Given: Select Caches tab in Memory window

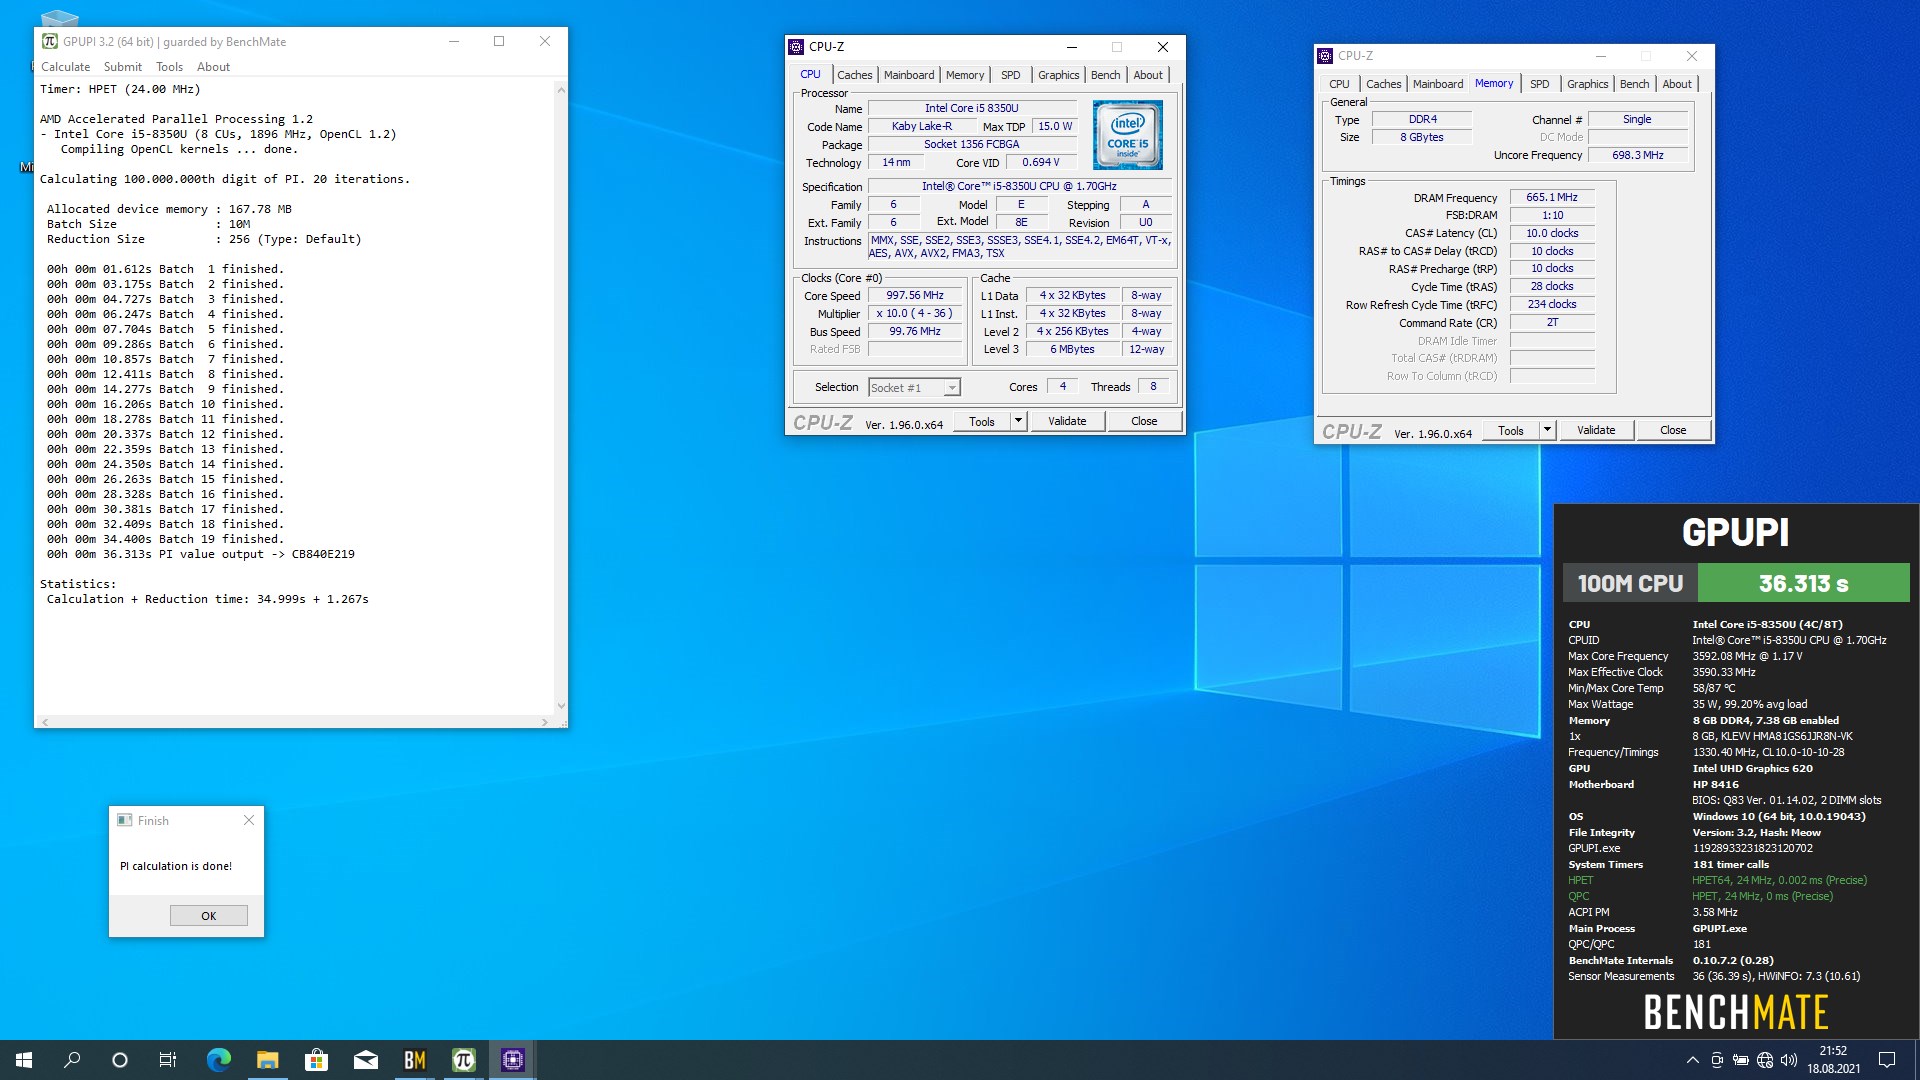Looking at the screenshot, I should [x=1383, y=84].
